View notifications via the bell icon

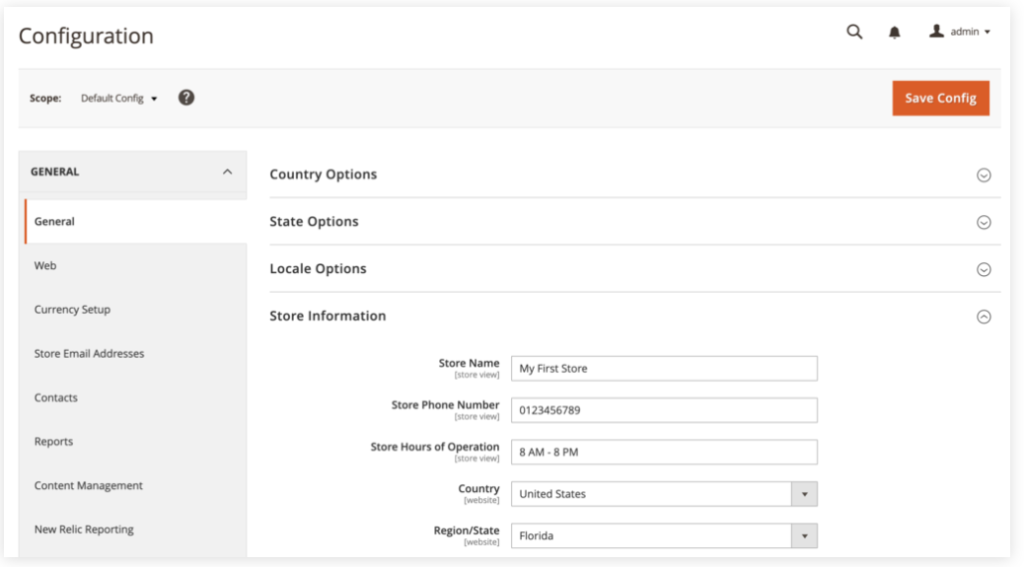coord(894,32)
